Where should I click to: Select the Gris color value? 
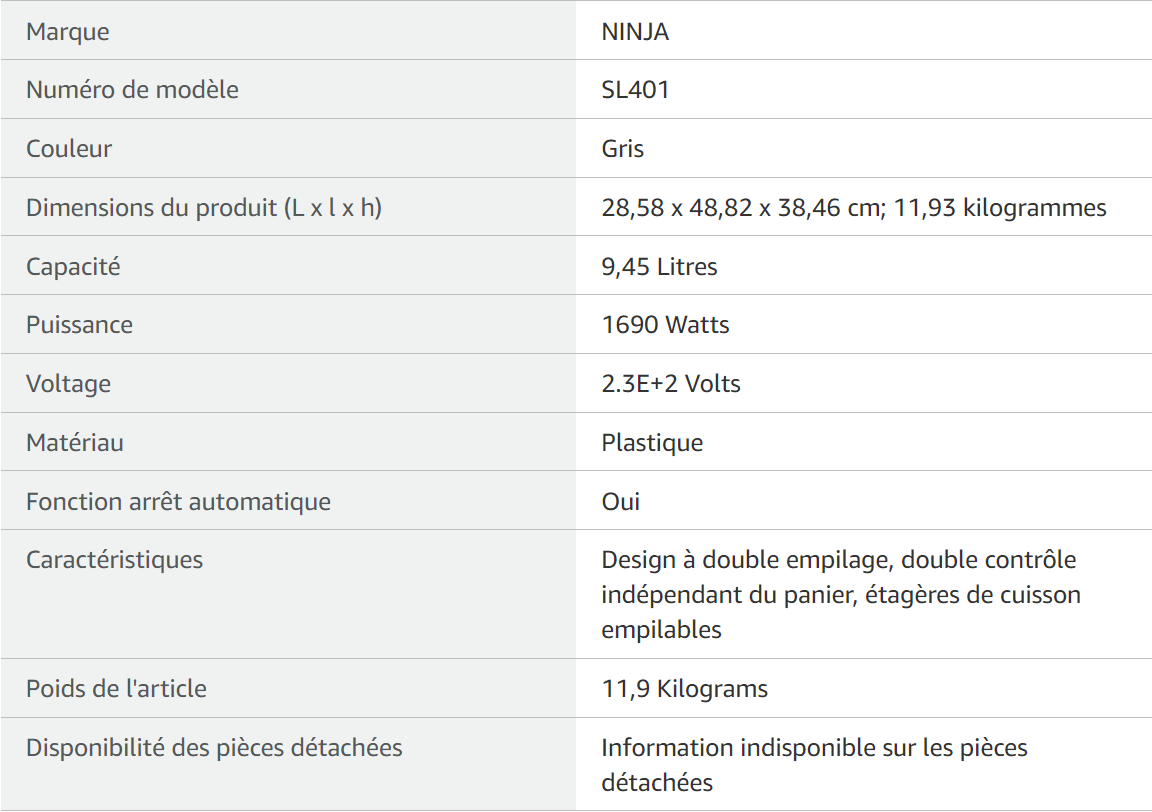622,148
